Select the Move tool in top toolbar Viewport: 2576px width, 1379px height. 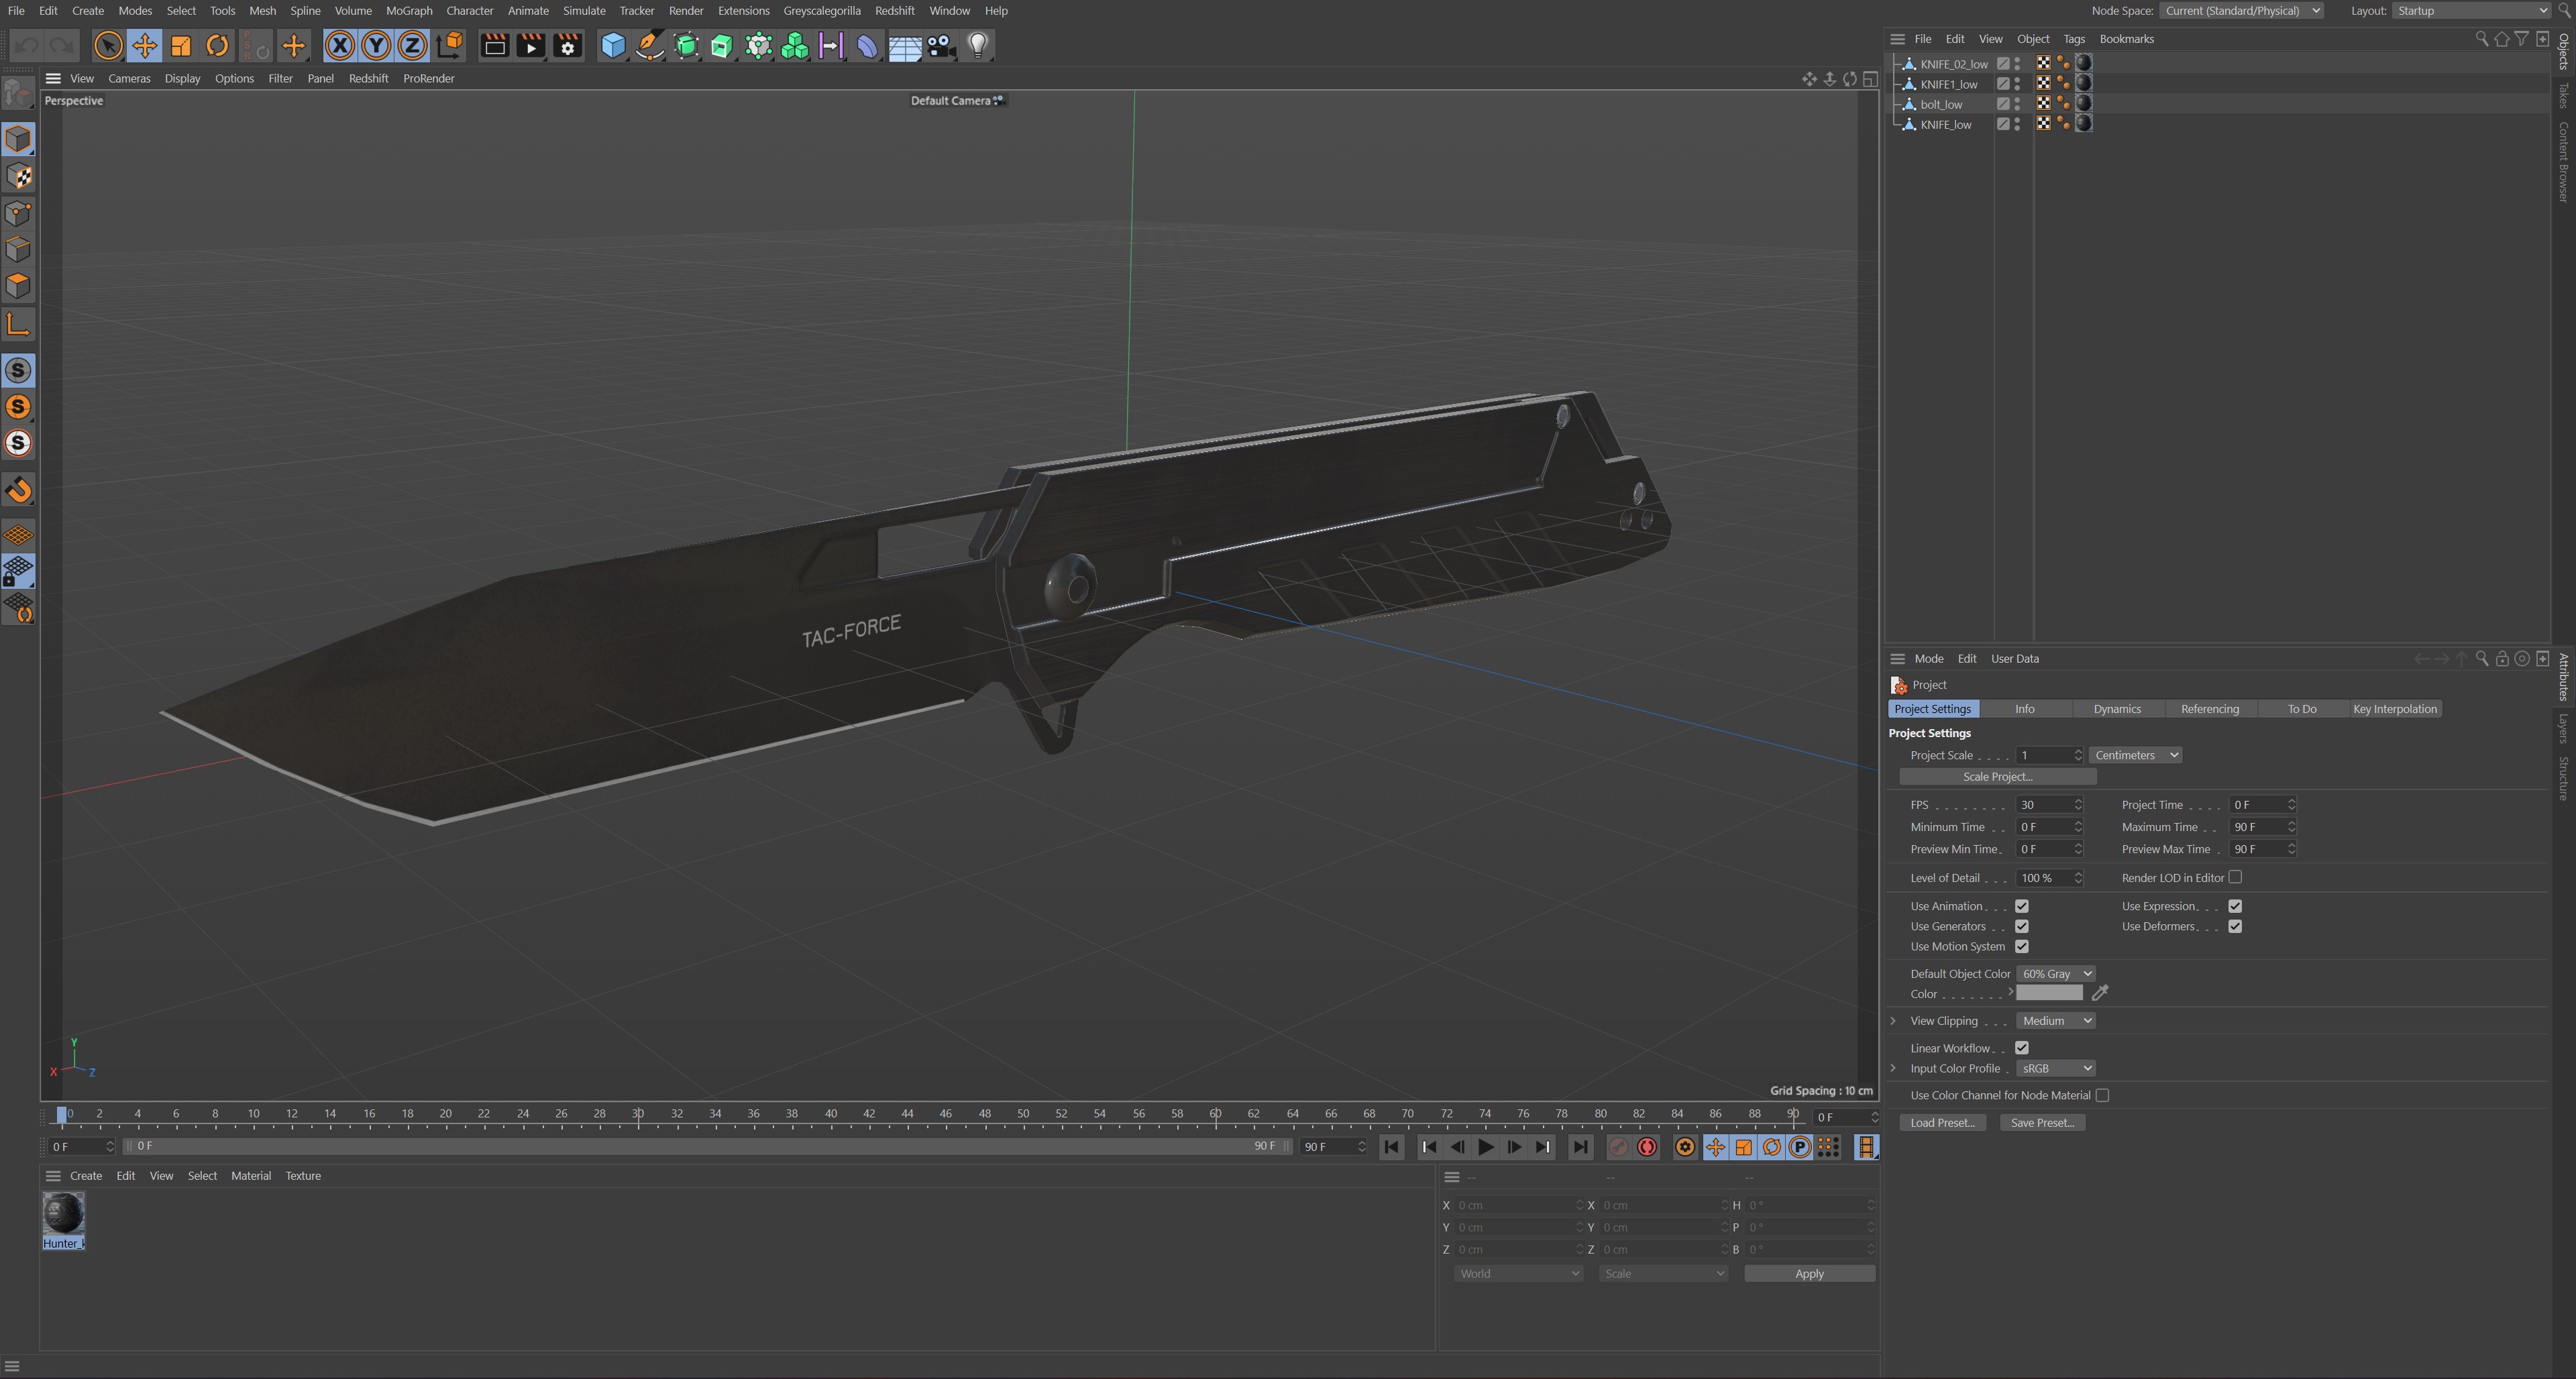[x=145, y=46]
